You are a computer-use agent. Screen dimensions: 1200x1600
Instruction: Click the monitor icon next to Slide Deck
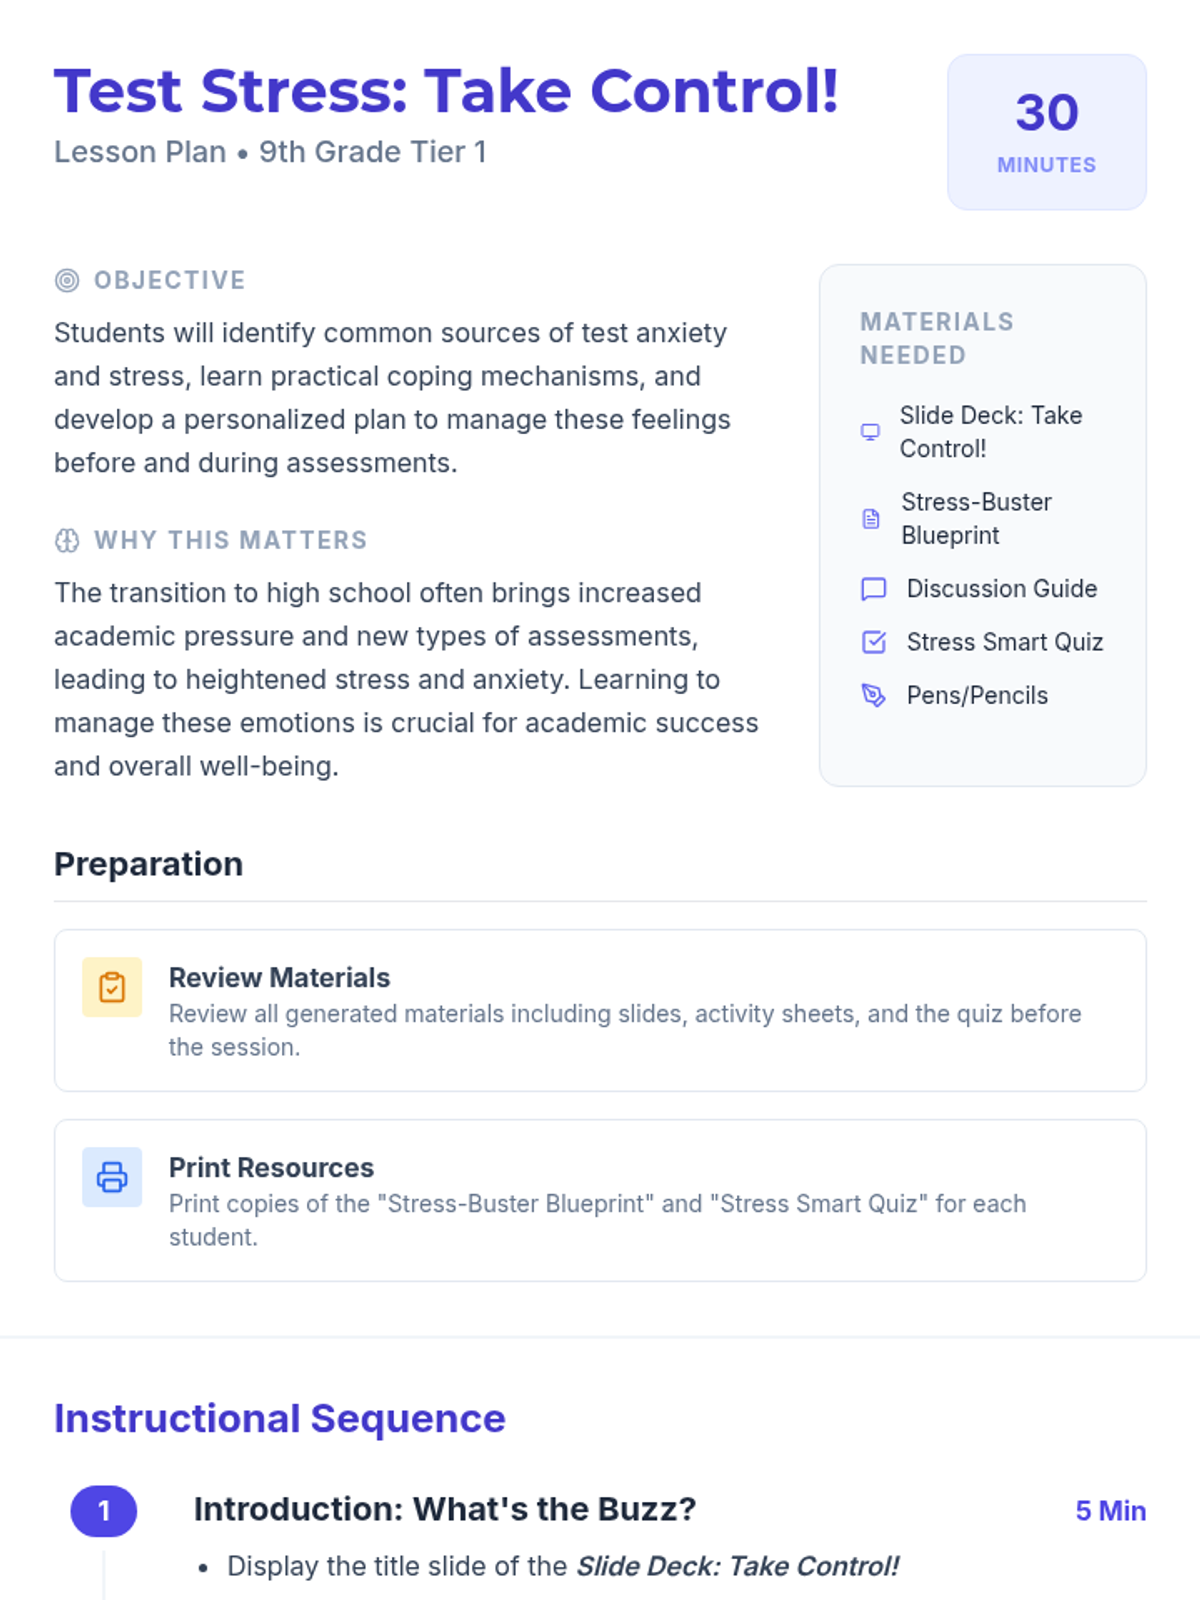pos(871,432)
